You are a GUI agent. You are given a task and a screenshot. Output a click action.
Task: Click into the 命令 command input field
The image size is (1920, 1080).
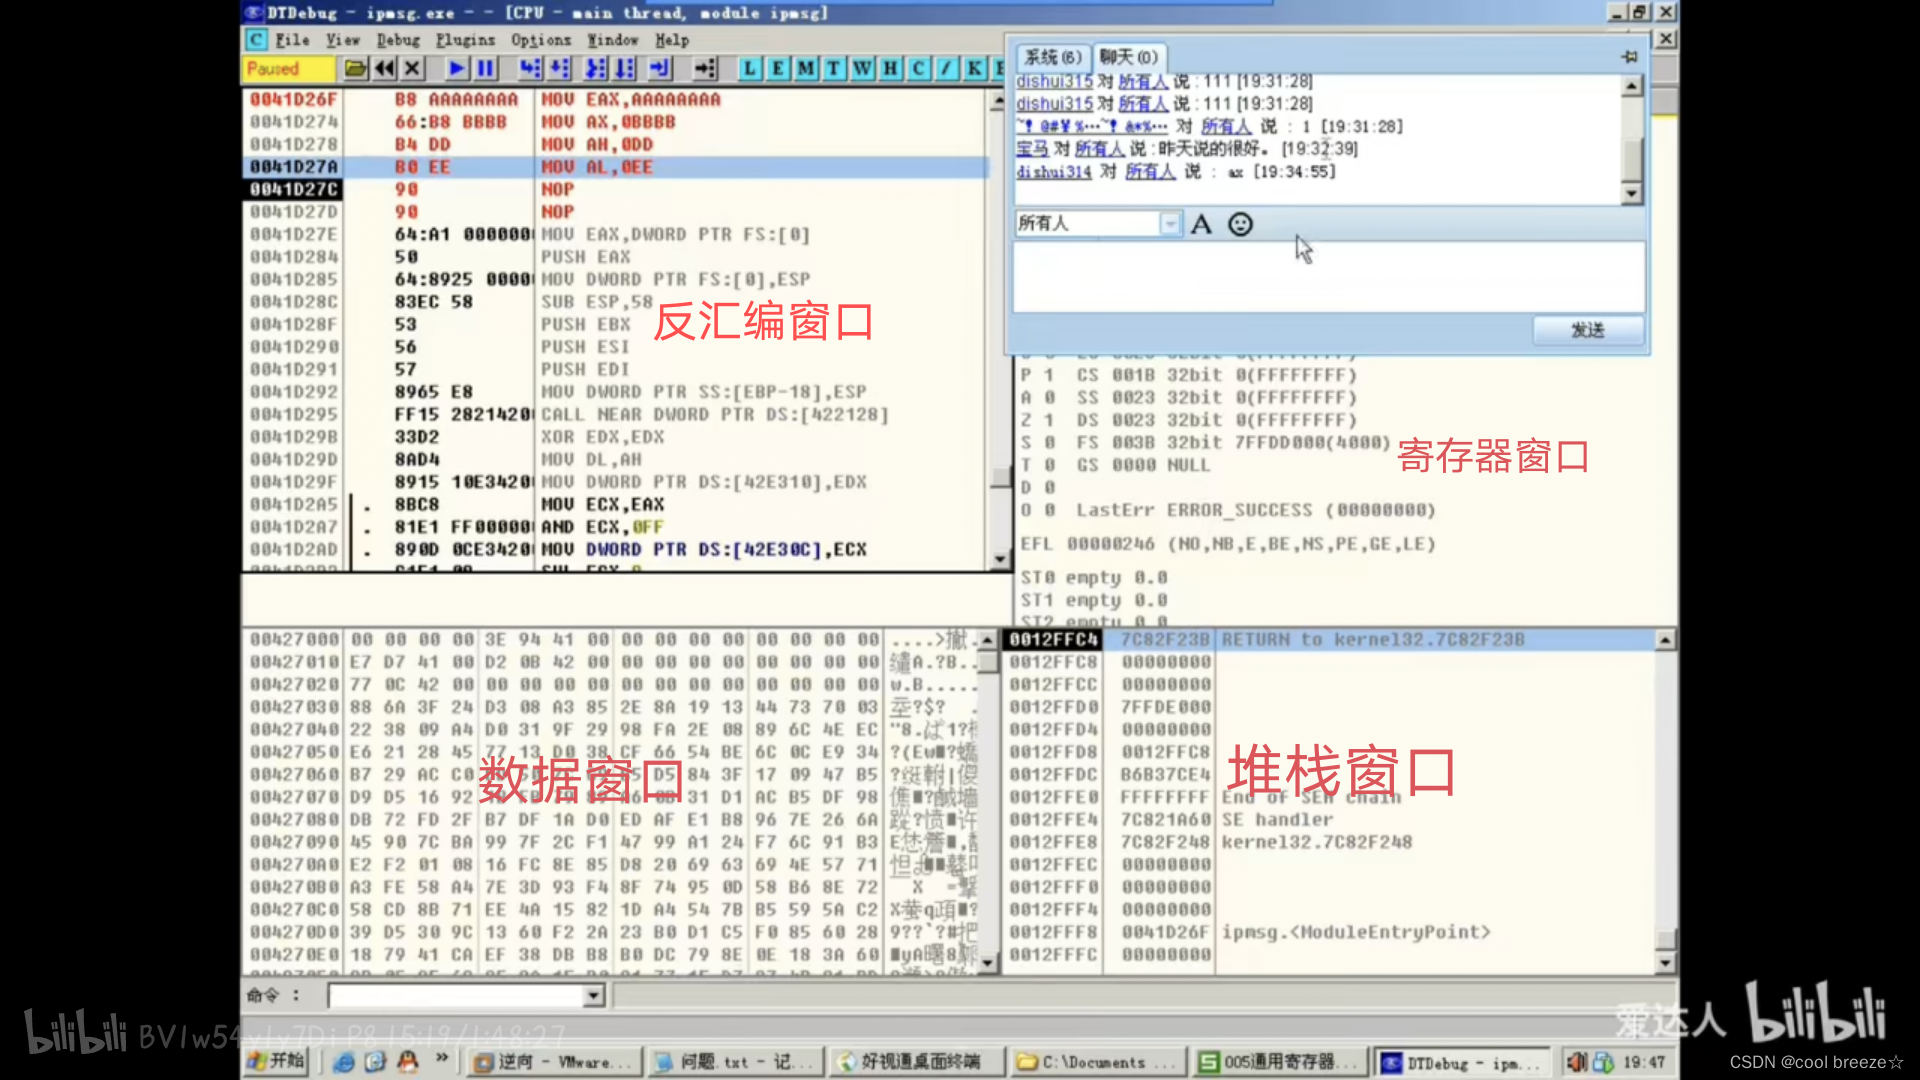(x=458, y=996)
